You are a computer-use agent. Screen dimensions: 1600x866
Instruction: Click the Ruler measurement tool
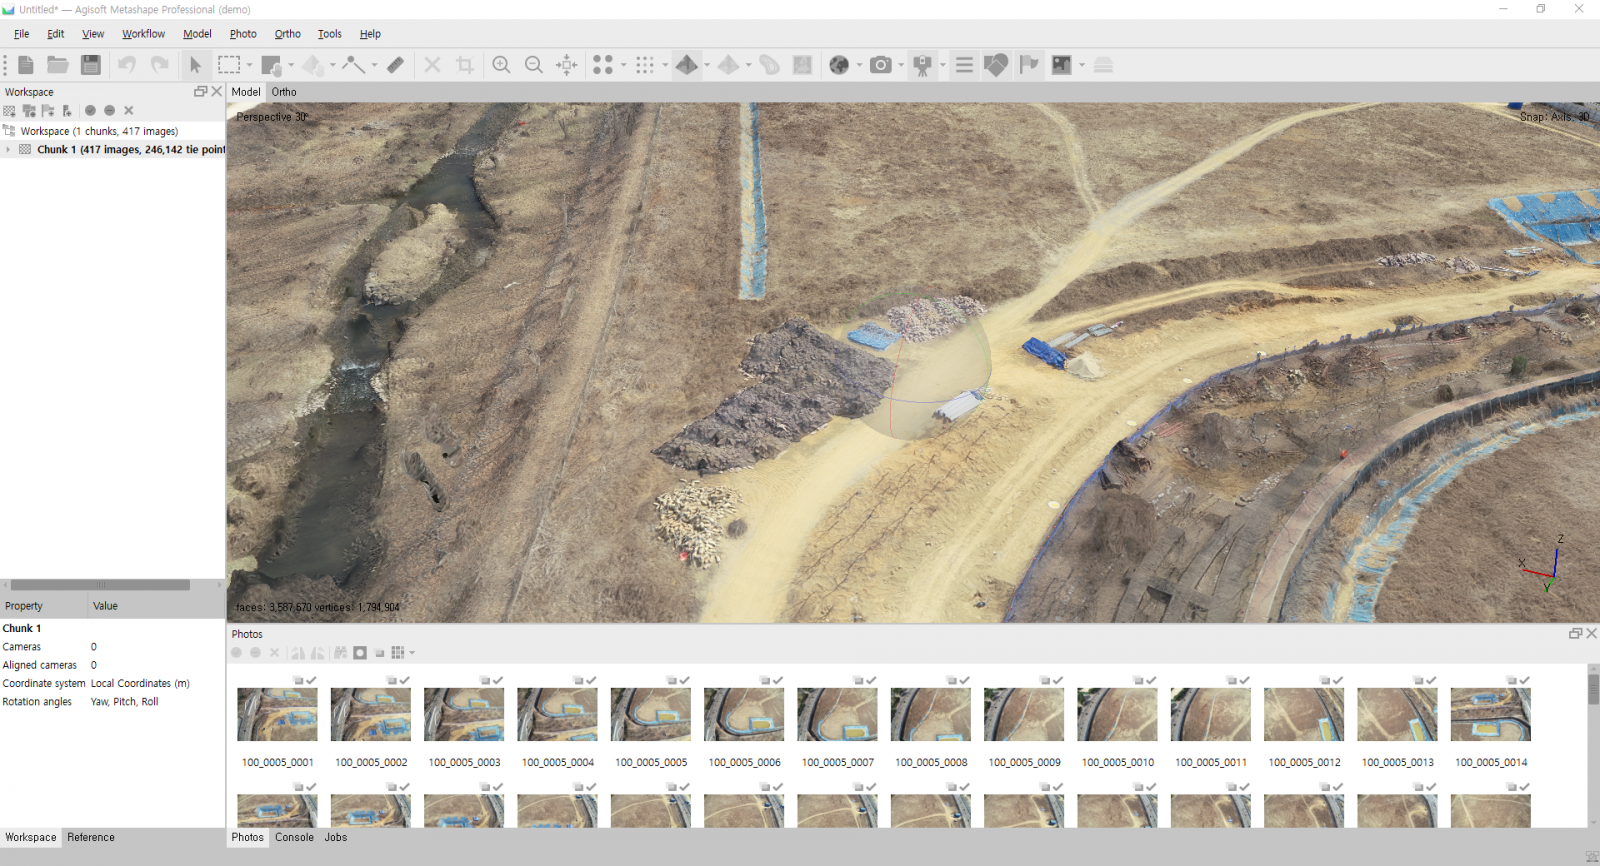pyautogui.click(x=395, y=65)
